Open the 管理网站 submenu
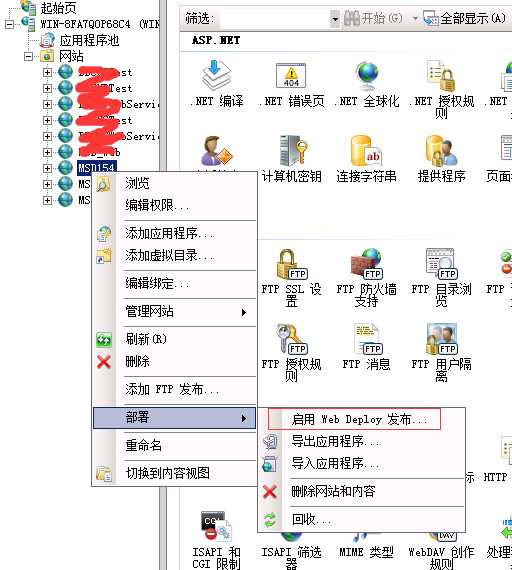 point(175,312)
